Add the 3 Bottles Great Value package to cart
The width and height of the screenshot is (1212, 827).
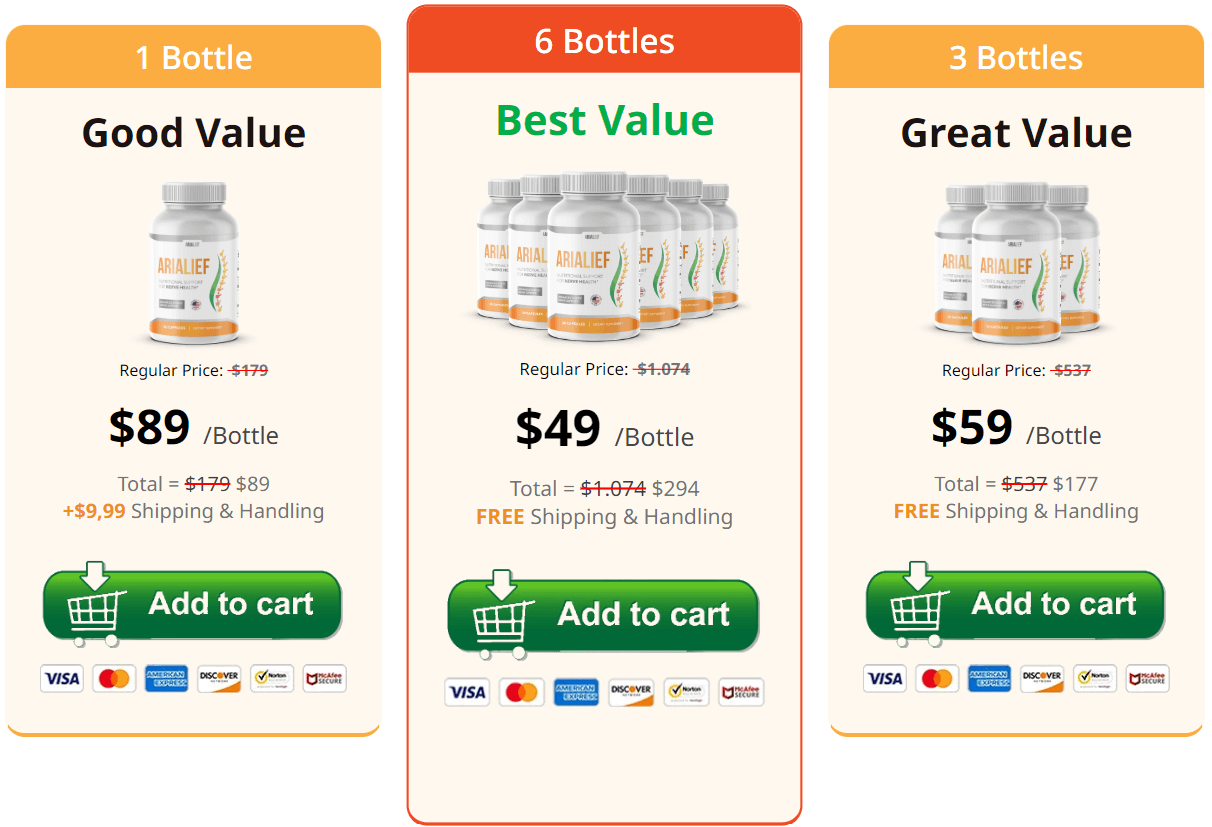[1014, 604]
